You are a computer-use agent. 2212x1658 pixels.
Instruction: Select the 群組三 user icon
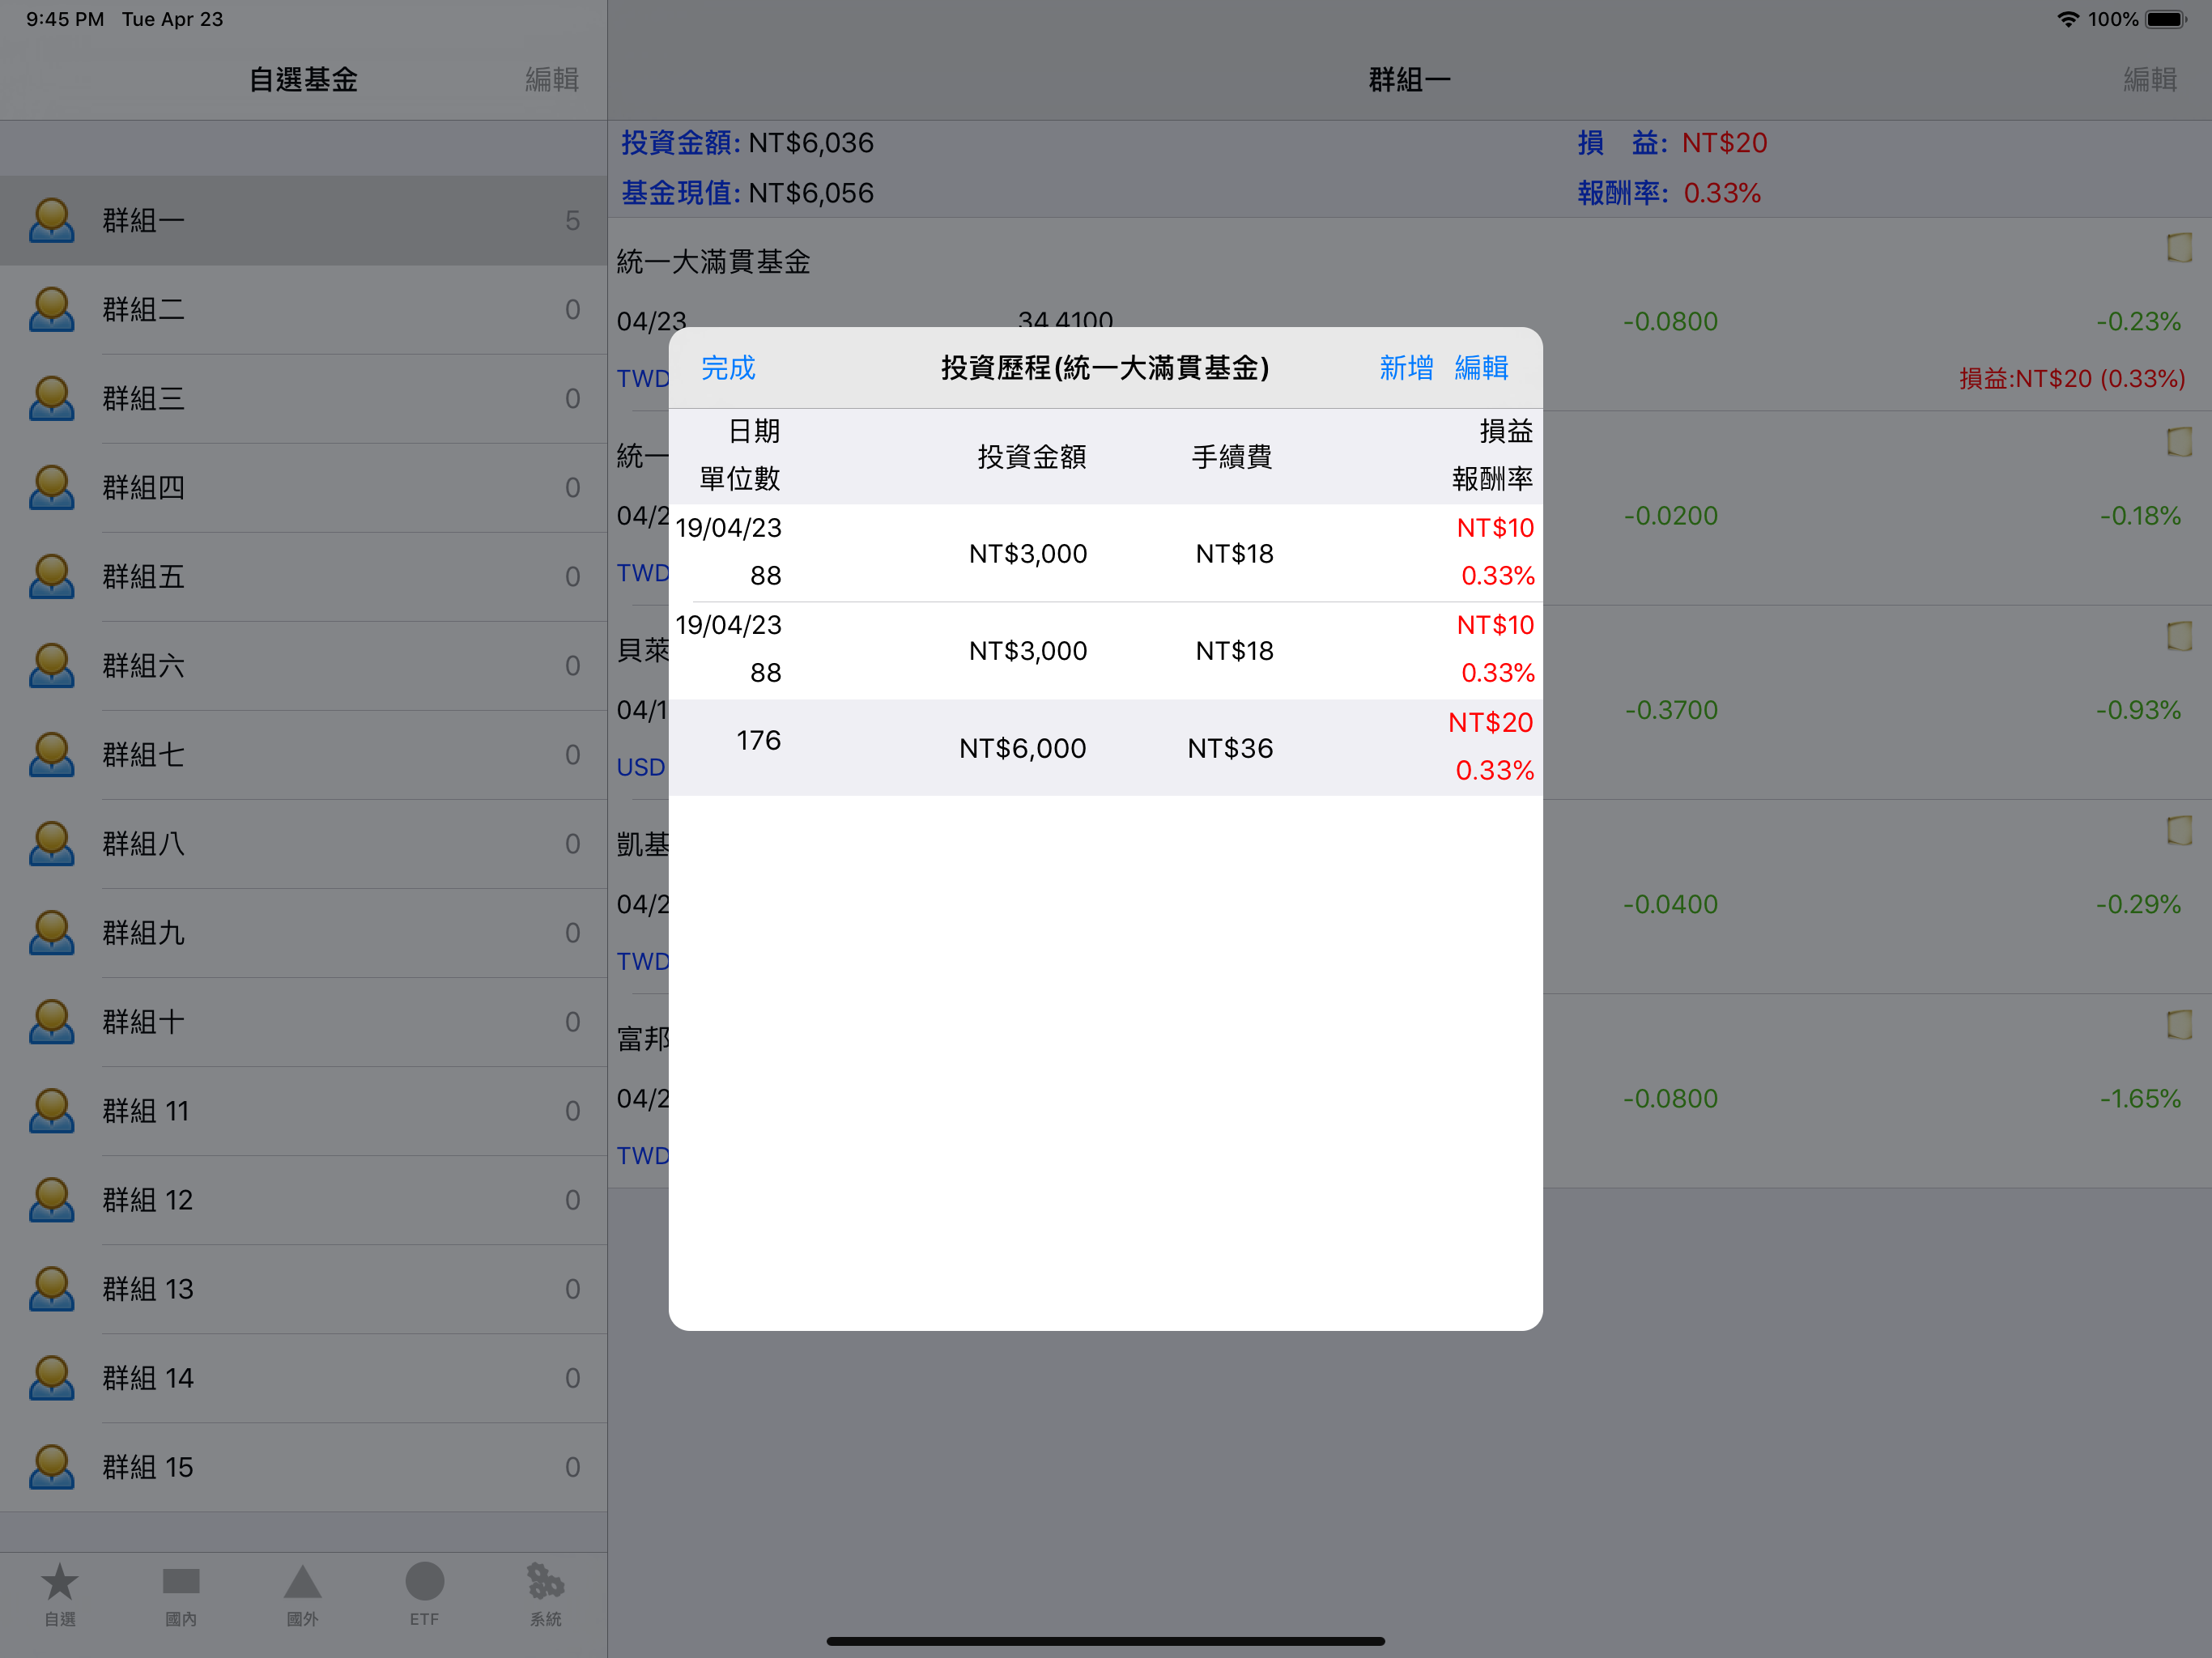52,398
